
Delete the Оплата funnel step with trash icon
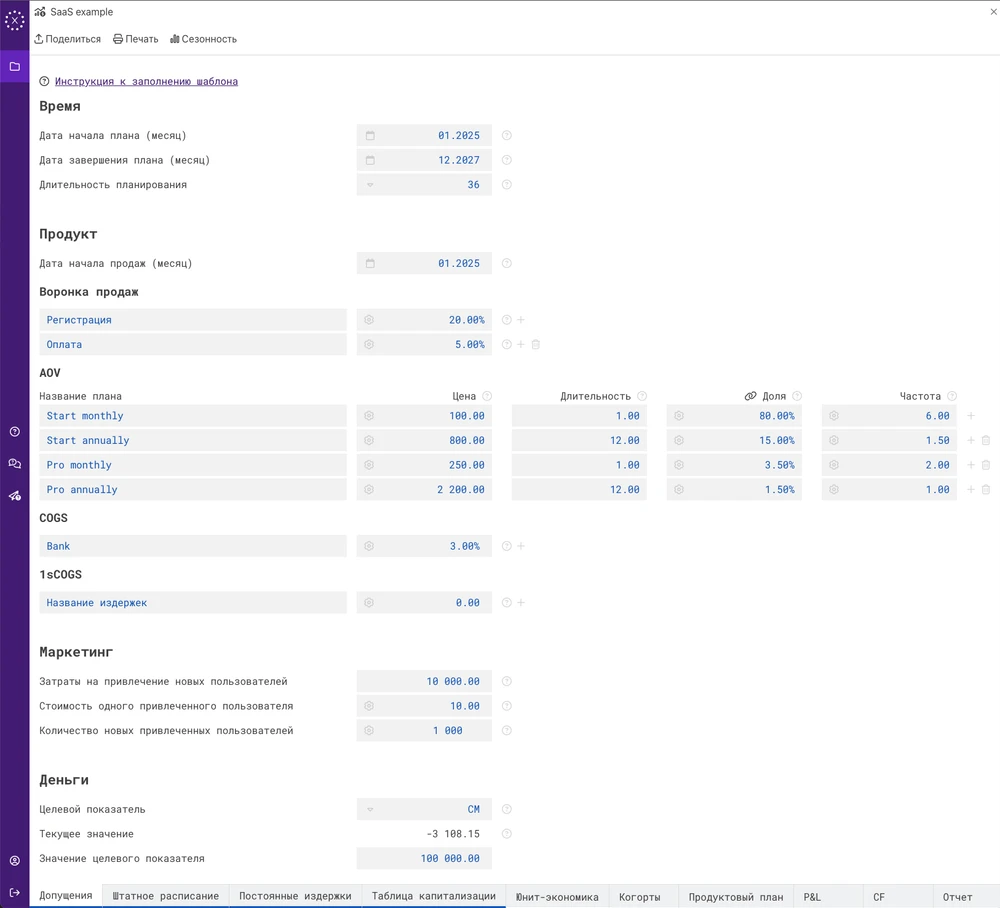coord(536,345)
